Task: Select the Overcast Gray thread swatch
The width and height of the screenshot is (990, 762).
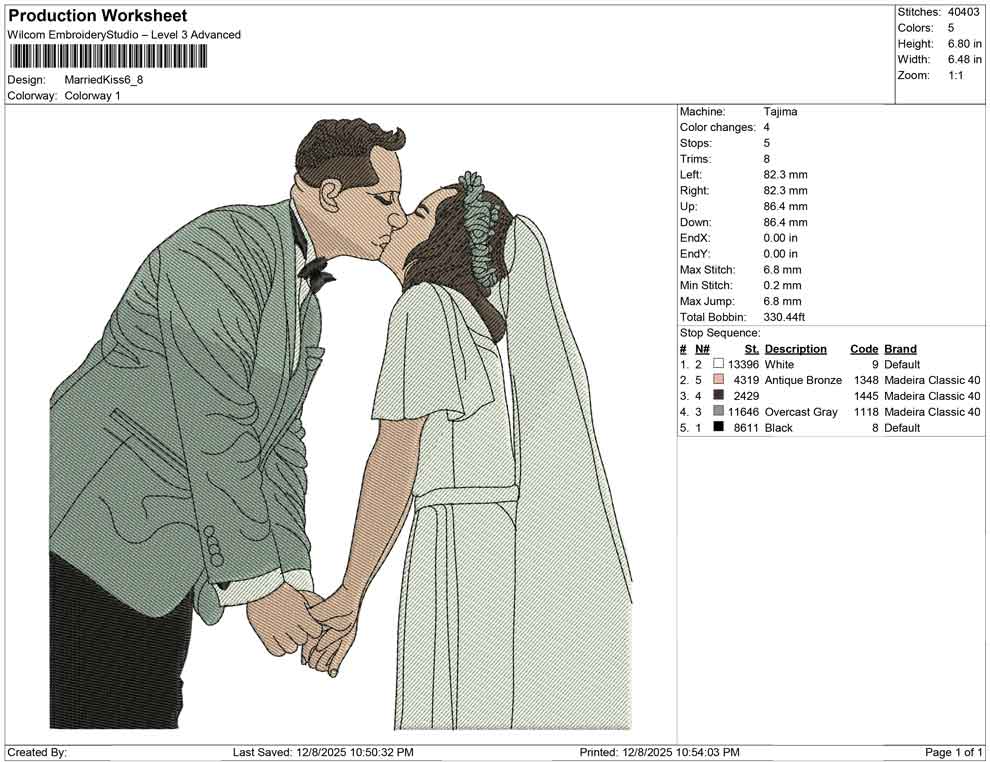Action: [x=717, y=411]
